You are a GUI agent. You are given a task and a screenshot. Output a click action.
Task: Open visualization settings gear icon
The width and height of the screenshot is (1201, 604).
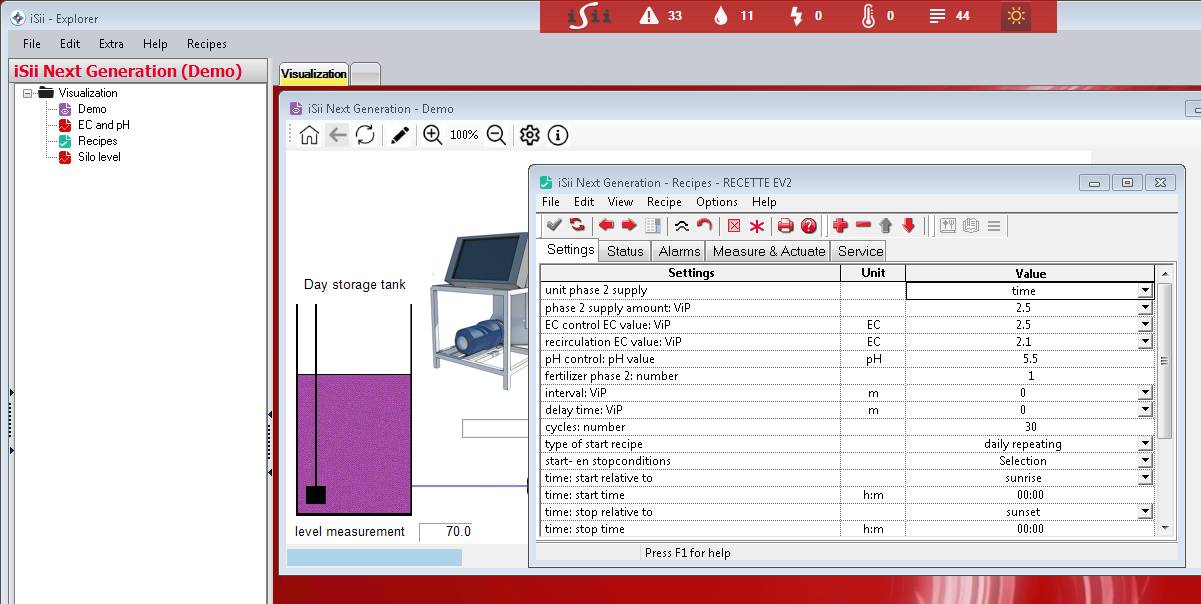pyautogui.click(x=530, y=135)
